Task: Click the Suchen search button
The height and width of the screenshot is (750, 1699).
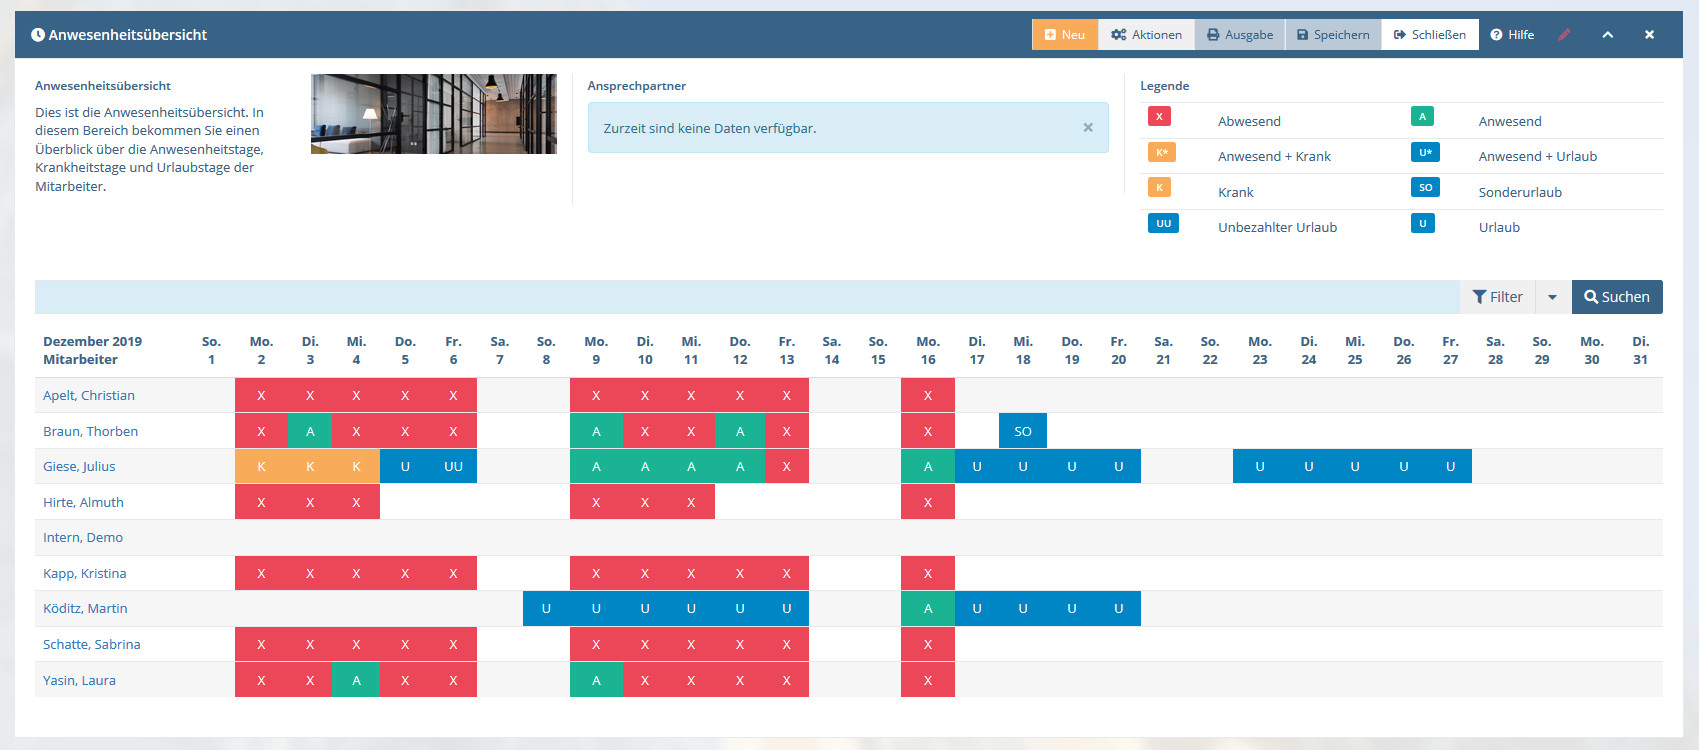Action: (1616, 297)
